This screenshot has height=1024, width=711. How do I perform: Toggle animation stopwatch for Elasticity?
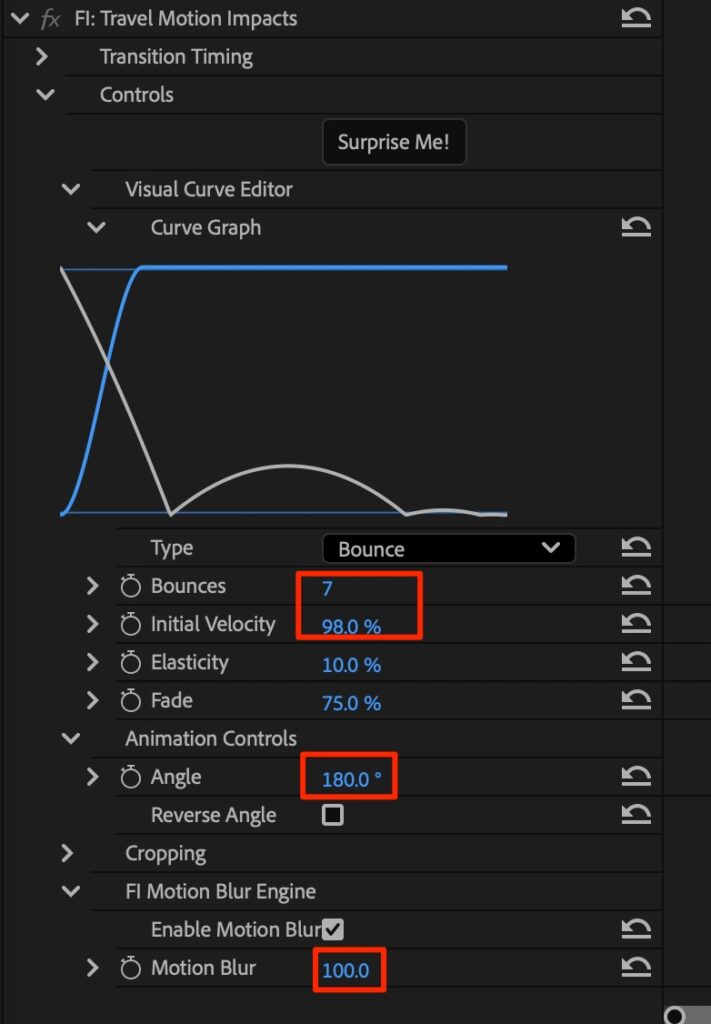130,663
